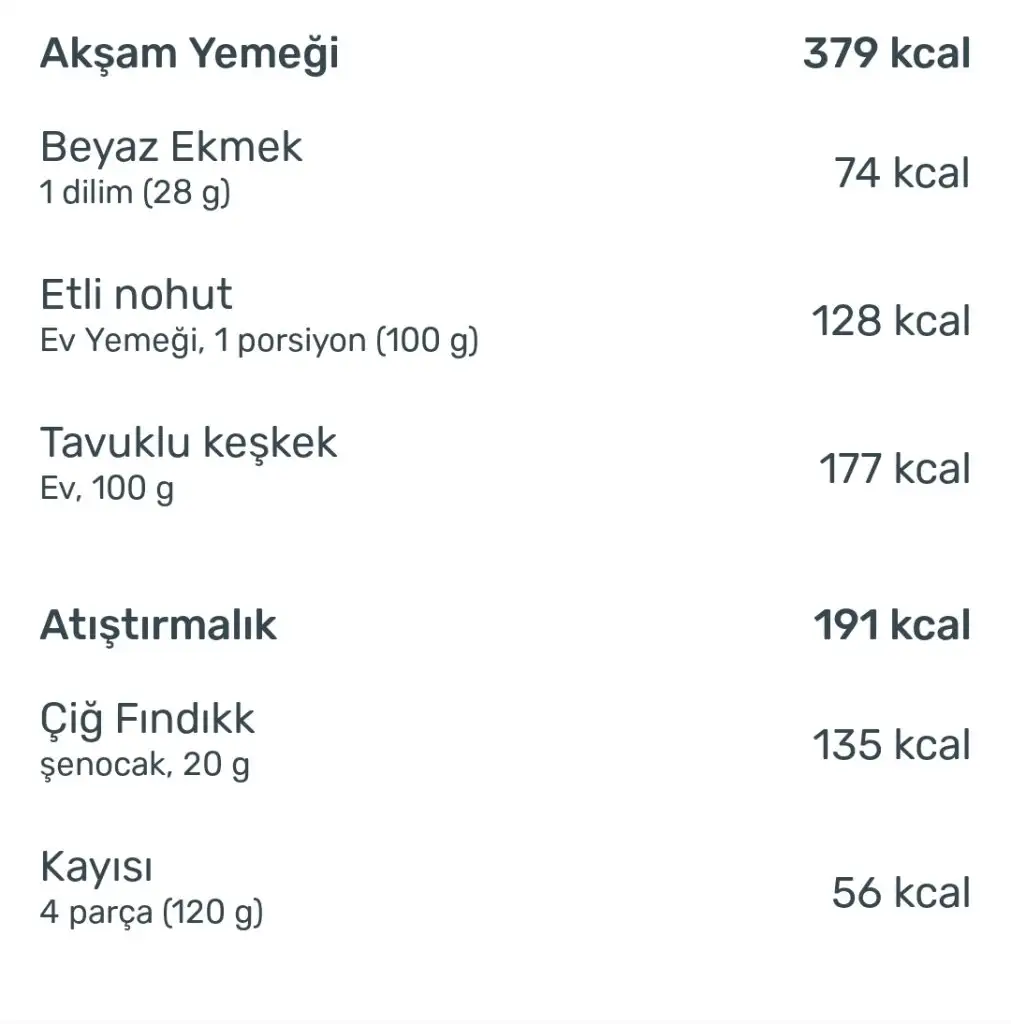Tap the 1 dilim (28 g) portion text
The image size is (1011, 1024).
coord(135,192)
